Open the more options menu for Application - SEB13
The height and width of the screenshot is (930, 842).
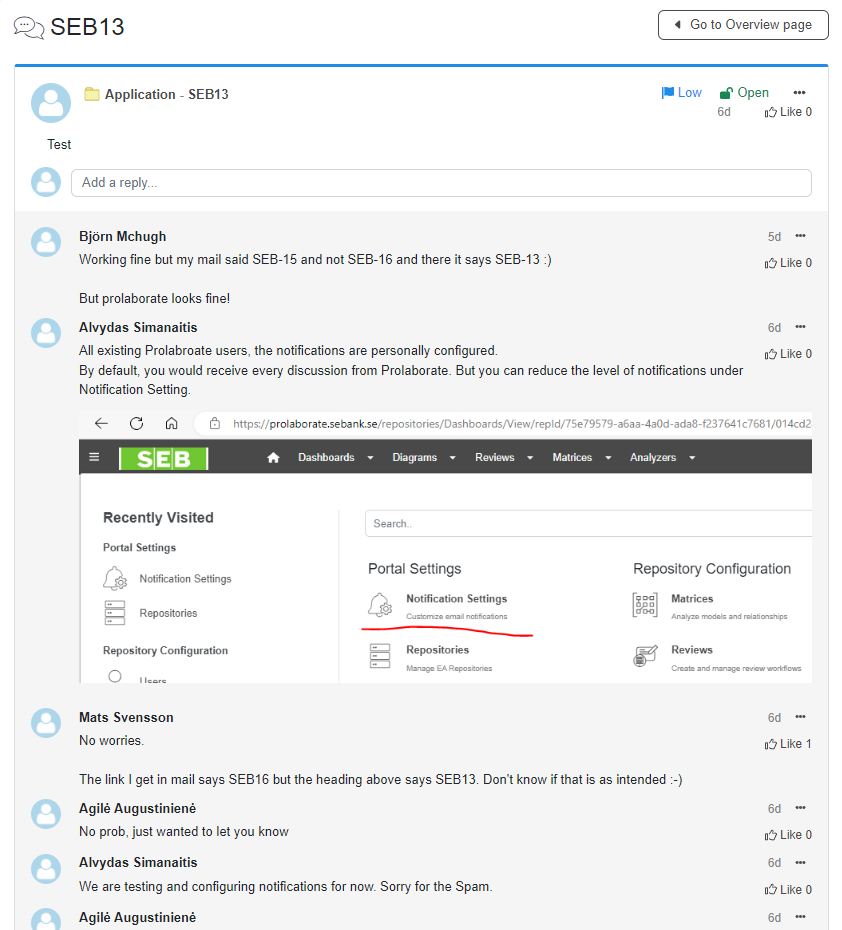coord(799,93)
